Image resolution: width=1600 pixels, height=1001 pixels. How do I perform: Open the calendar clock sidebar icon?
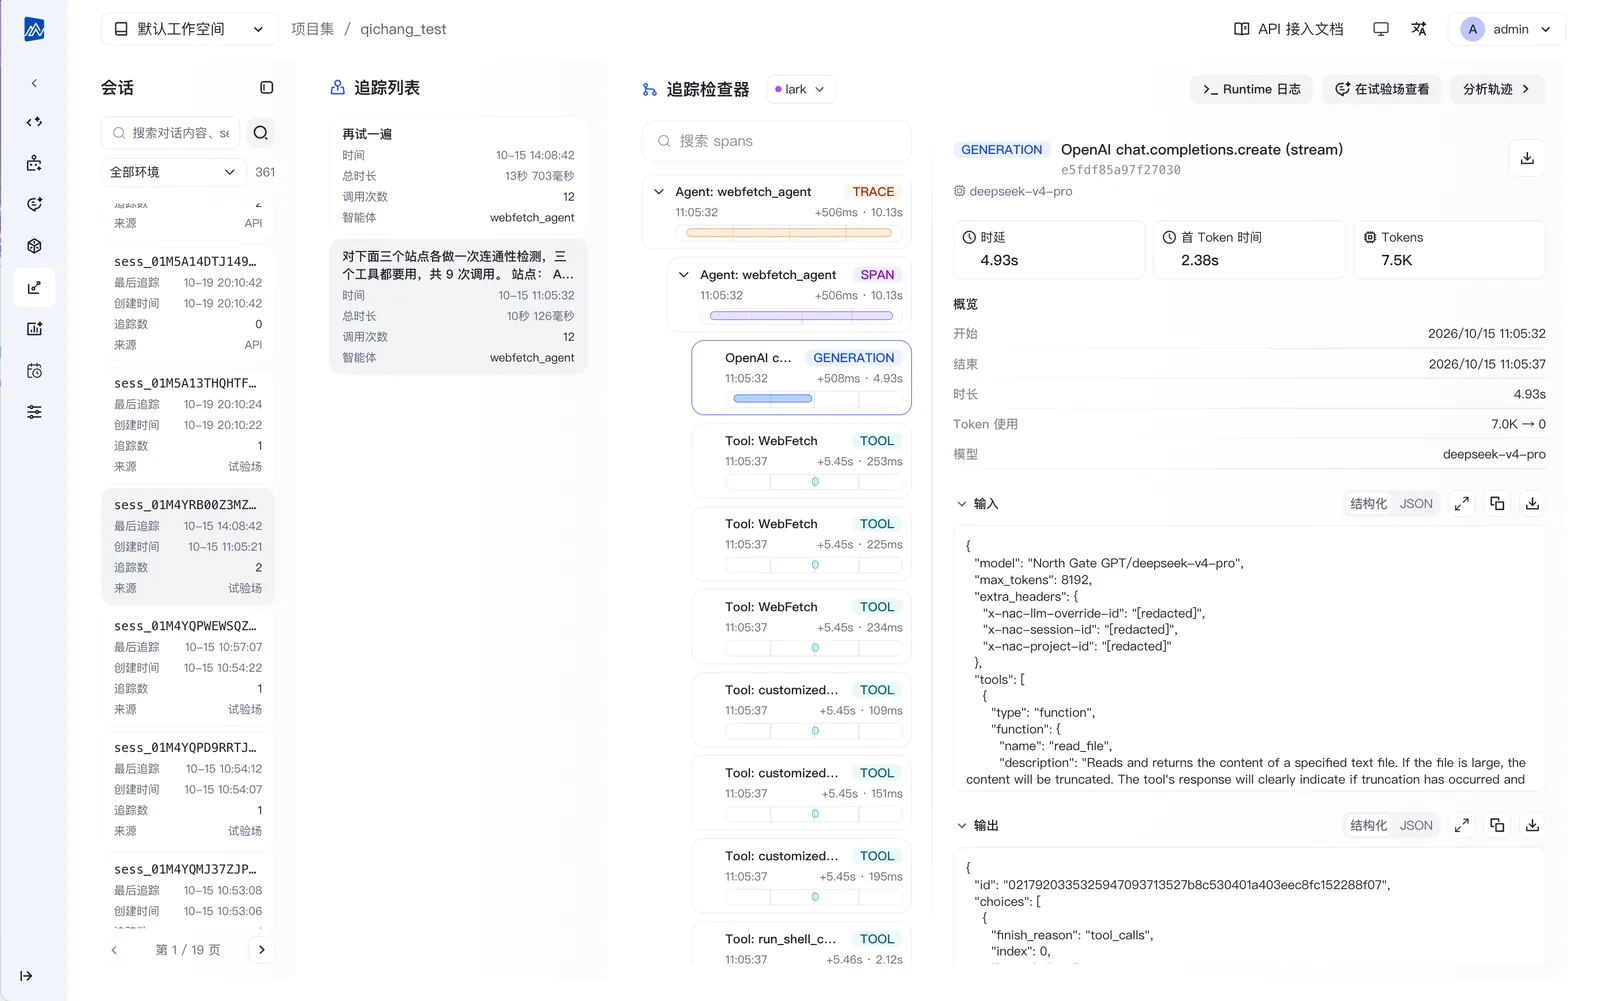point(34,371)
